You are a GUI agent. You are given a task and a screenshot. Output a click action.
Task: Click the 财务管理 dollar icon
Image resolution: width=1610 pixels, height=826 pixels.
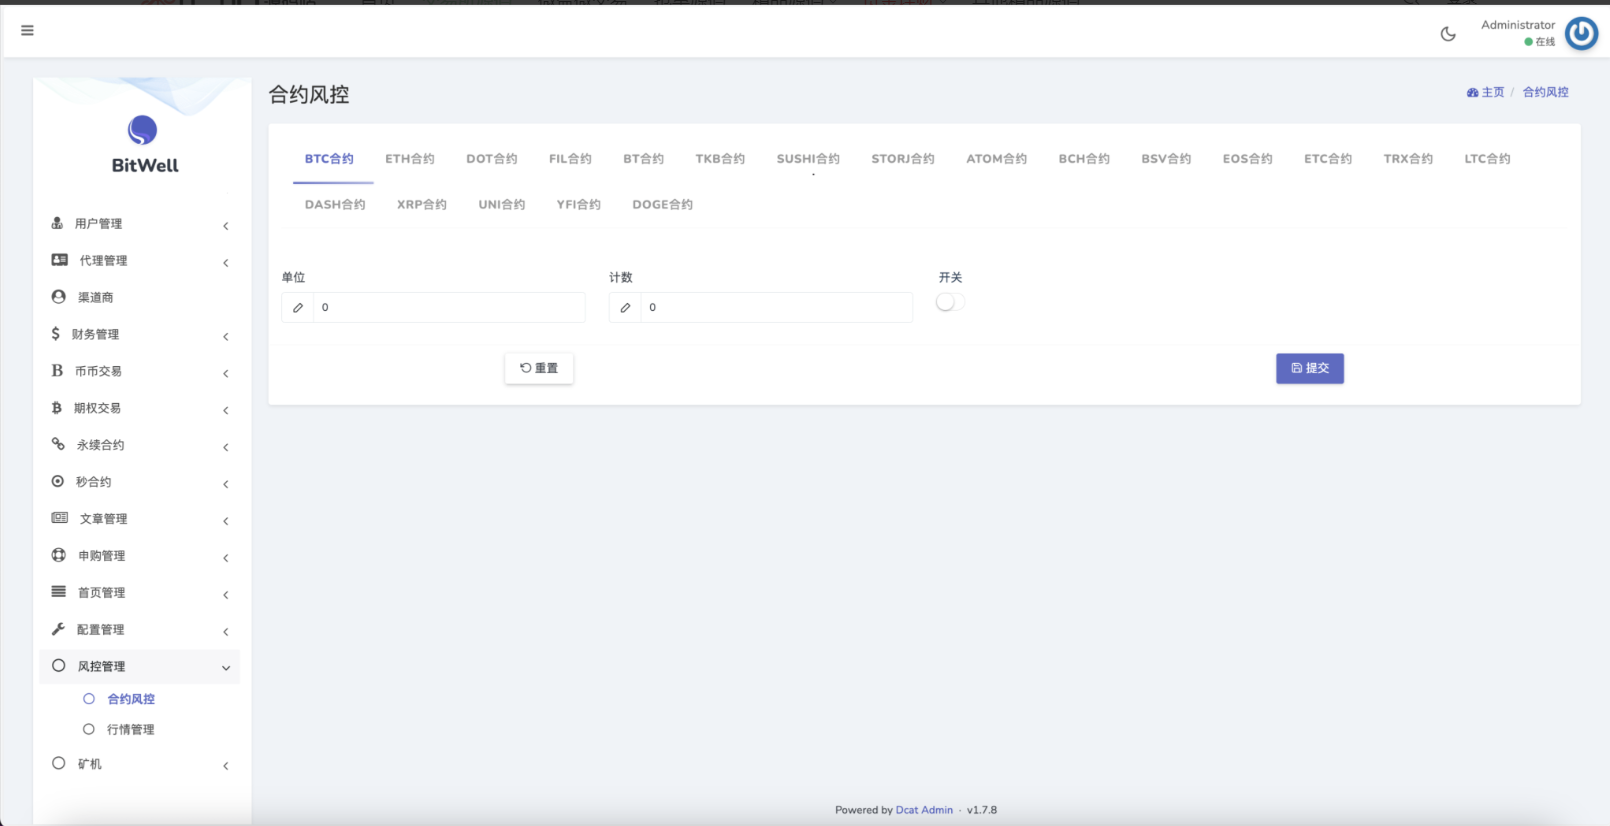56,334
